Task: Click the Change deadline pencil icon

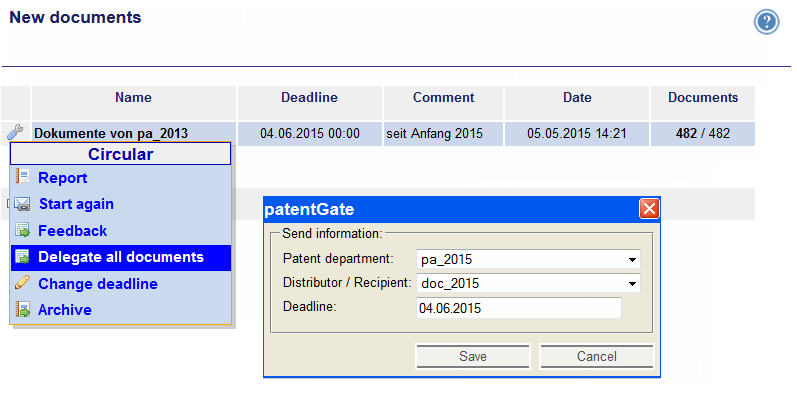Action: (22, 283)
